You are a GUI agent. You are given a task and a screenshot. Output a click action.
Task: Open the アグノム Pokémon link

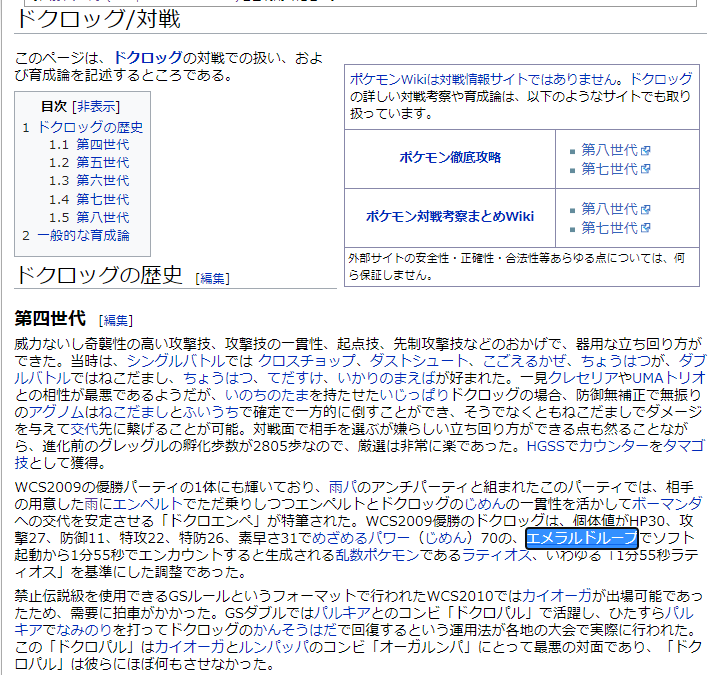[56, 412]
